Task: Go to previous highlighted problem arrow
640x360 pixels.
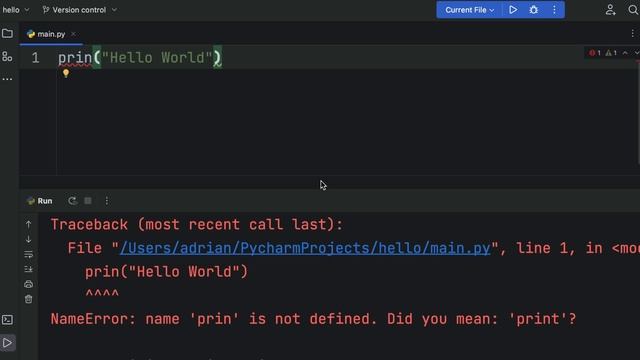Action: click(x=625, y=53)
